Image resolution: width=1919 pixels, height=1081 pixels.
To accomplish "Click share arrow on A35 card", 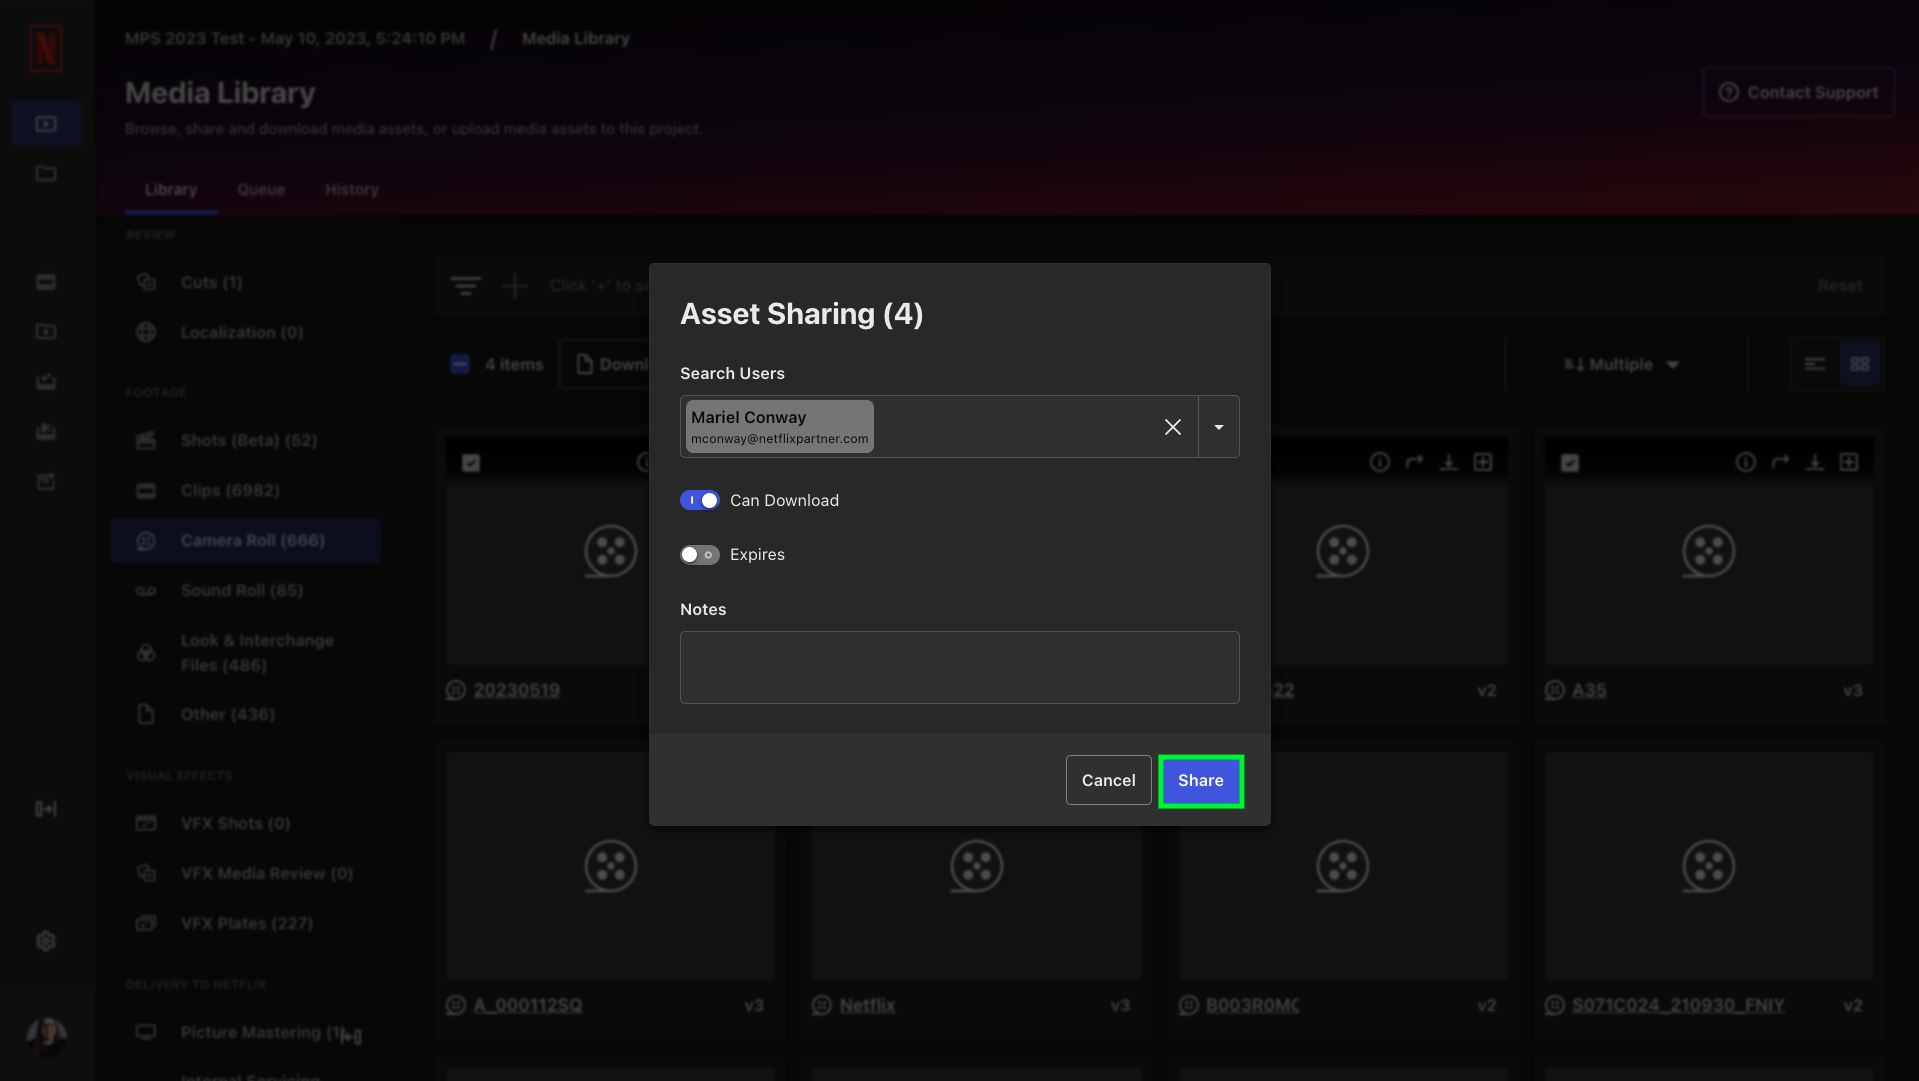I will pos(1780,462).
